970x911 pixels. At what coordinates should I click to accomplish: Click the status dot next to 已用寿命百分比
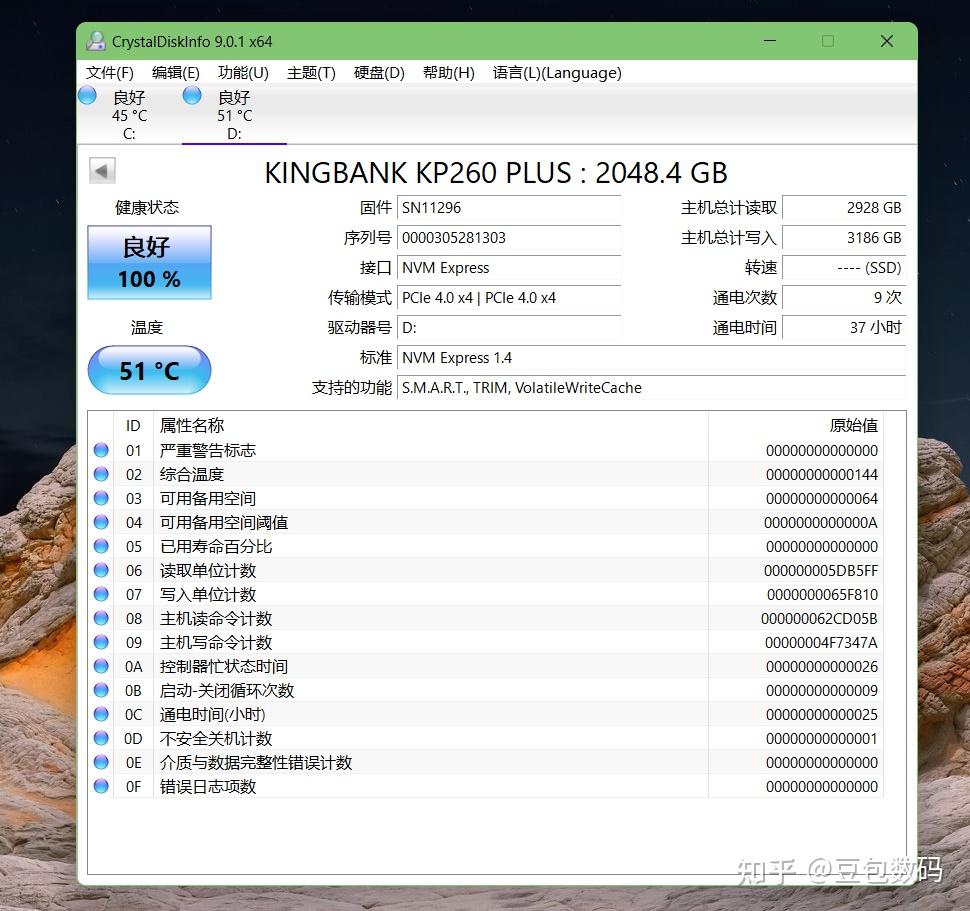100,546
